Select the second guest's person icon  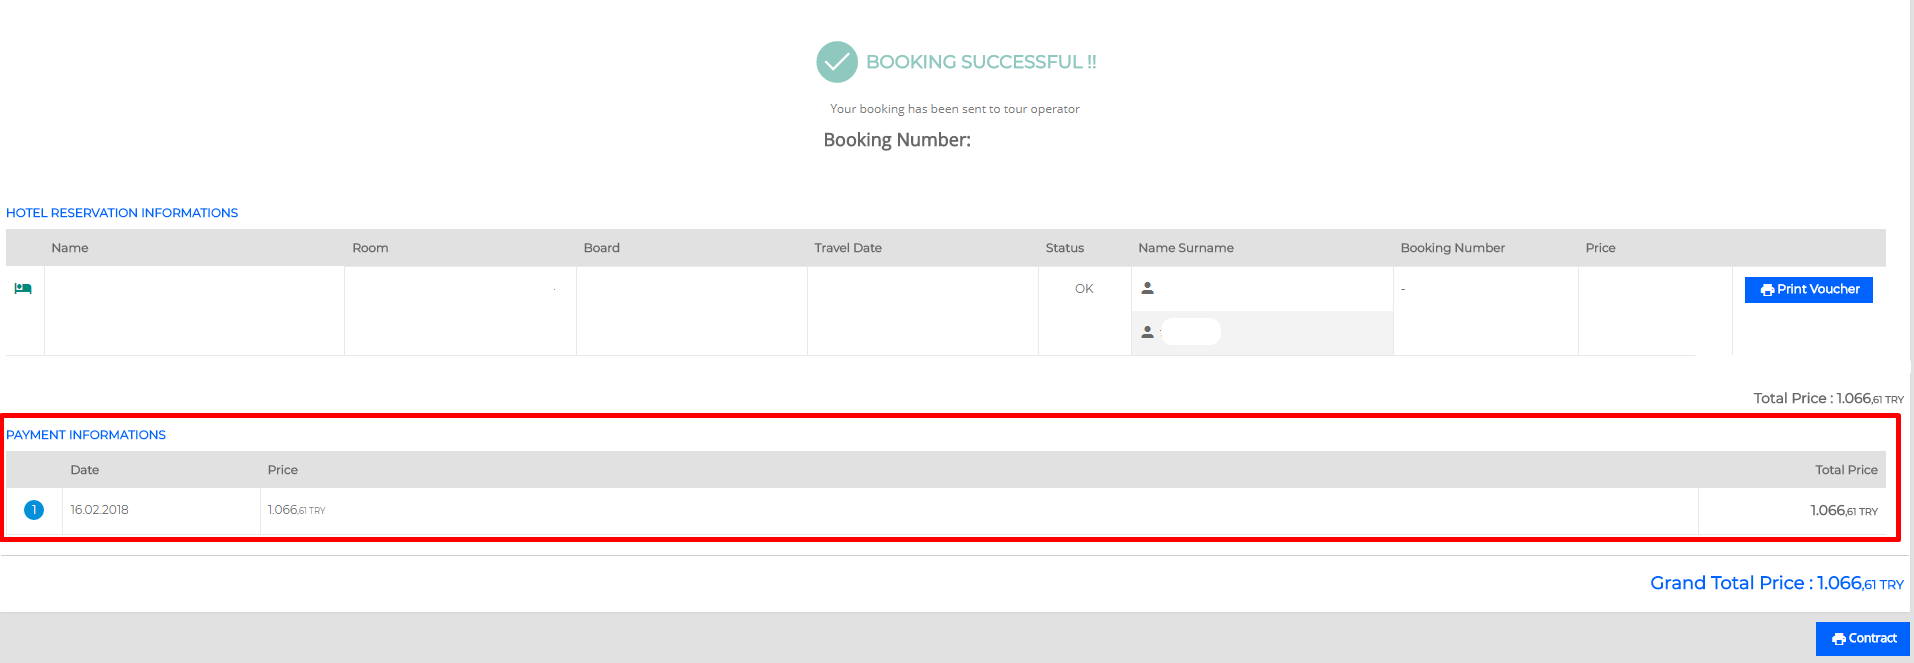point(1147,332)
